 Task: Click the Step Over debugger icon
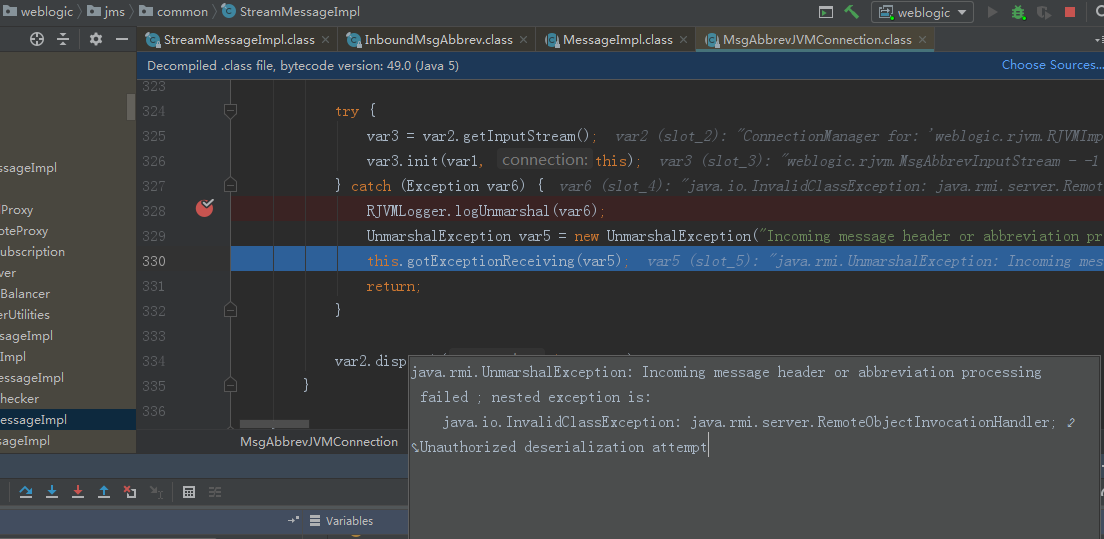[26, 492]
